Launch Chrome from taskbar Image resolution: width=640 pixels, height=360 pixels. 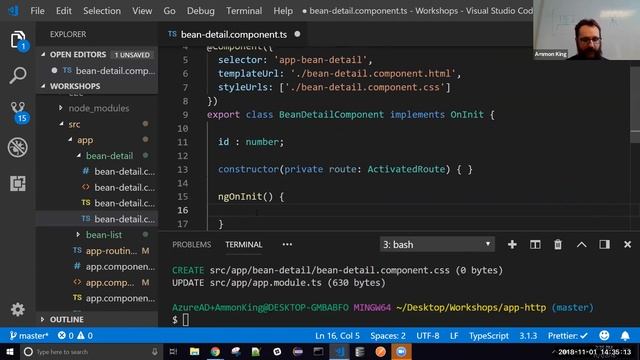[x=215, y=351]
